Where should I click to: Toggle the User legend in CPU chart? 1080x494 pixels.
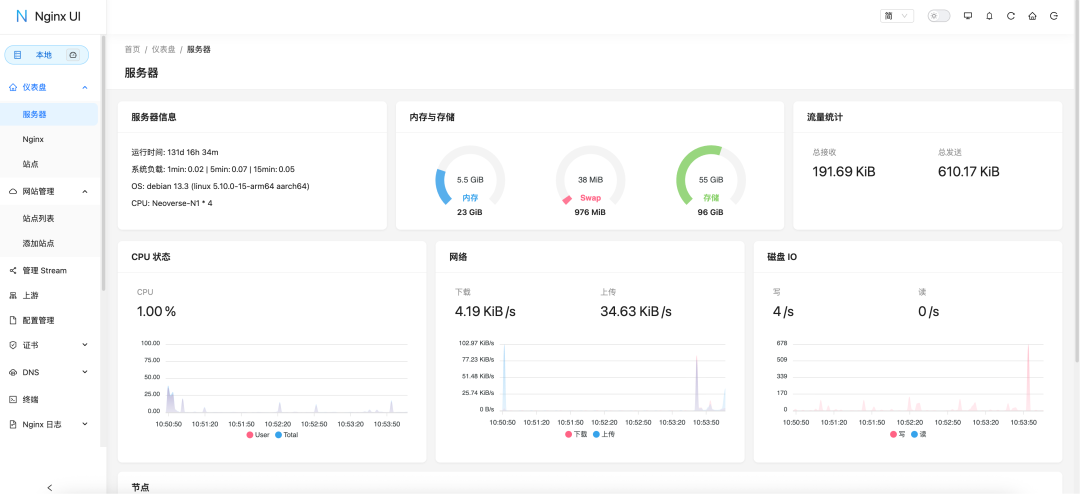click(257, 434)
